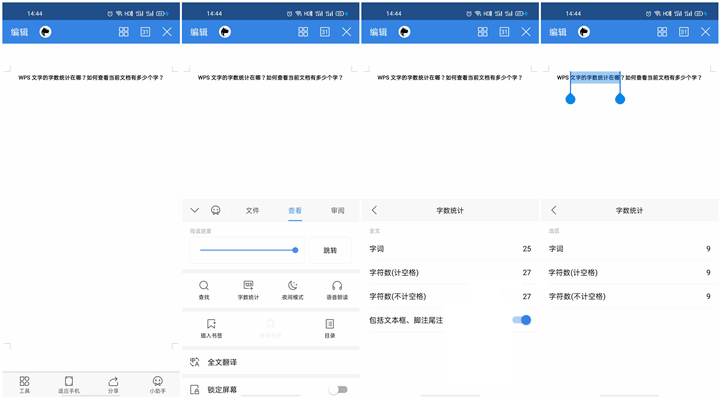Tap the document sentence above the 查看 panel

point(270,78)
